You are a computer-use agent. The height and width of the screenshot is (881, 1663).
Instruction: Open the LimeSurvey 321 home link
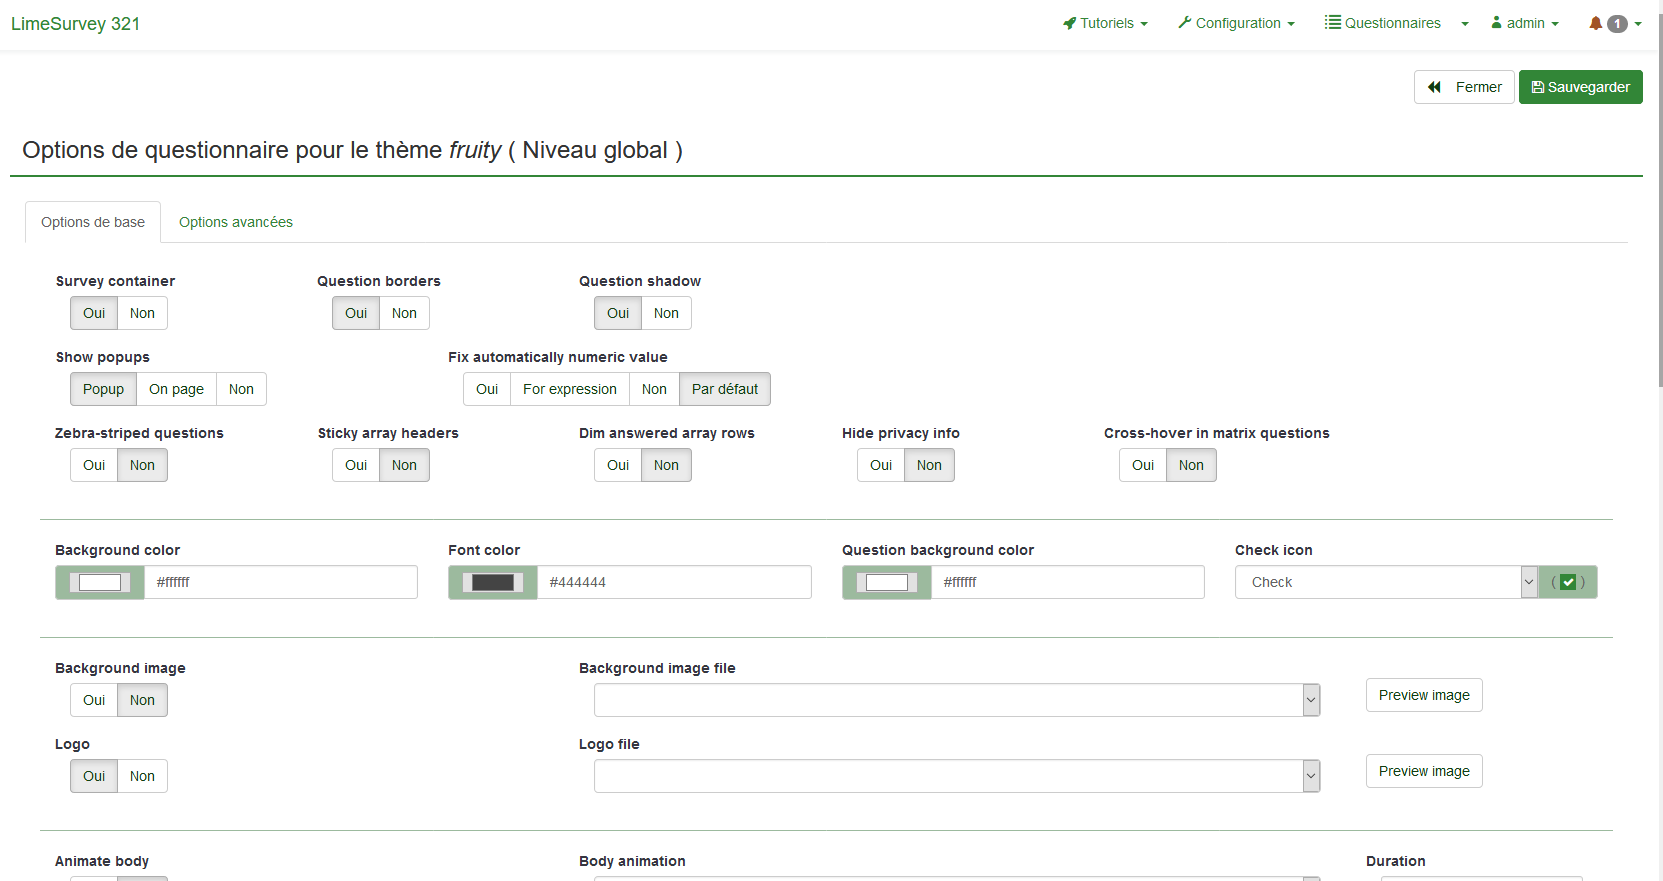click(76, 24)
